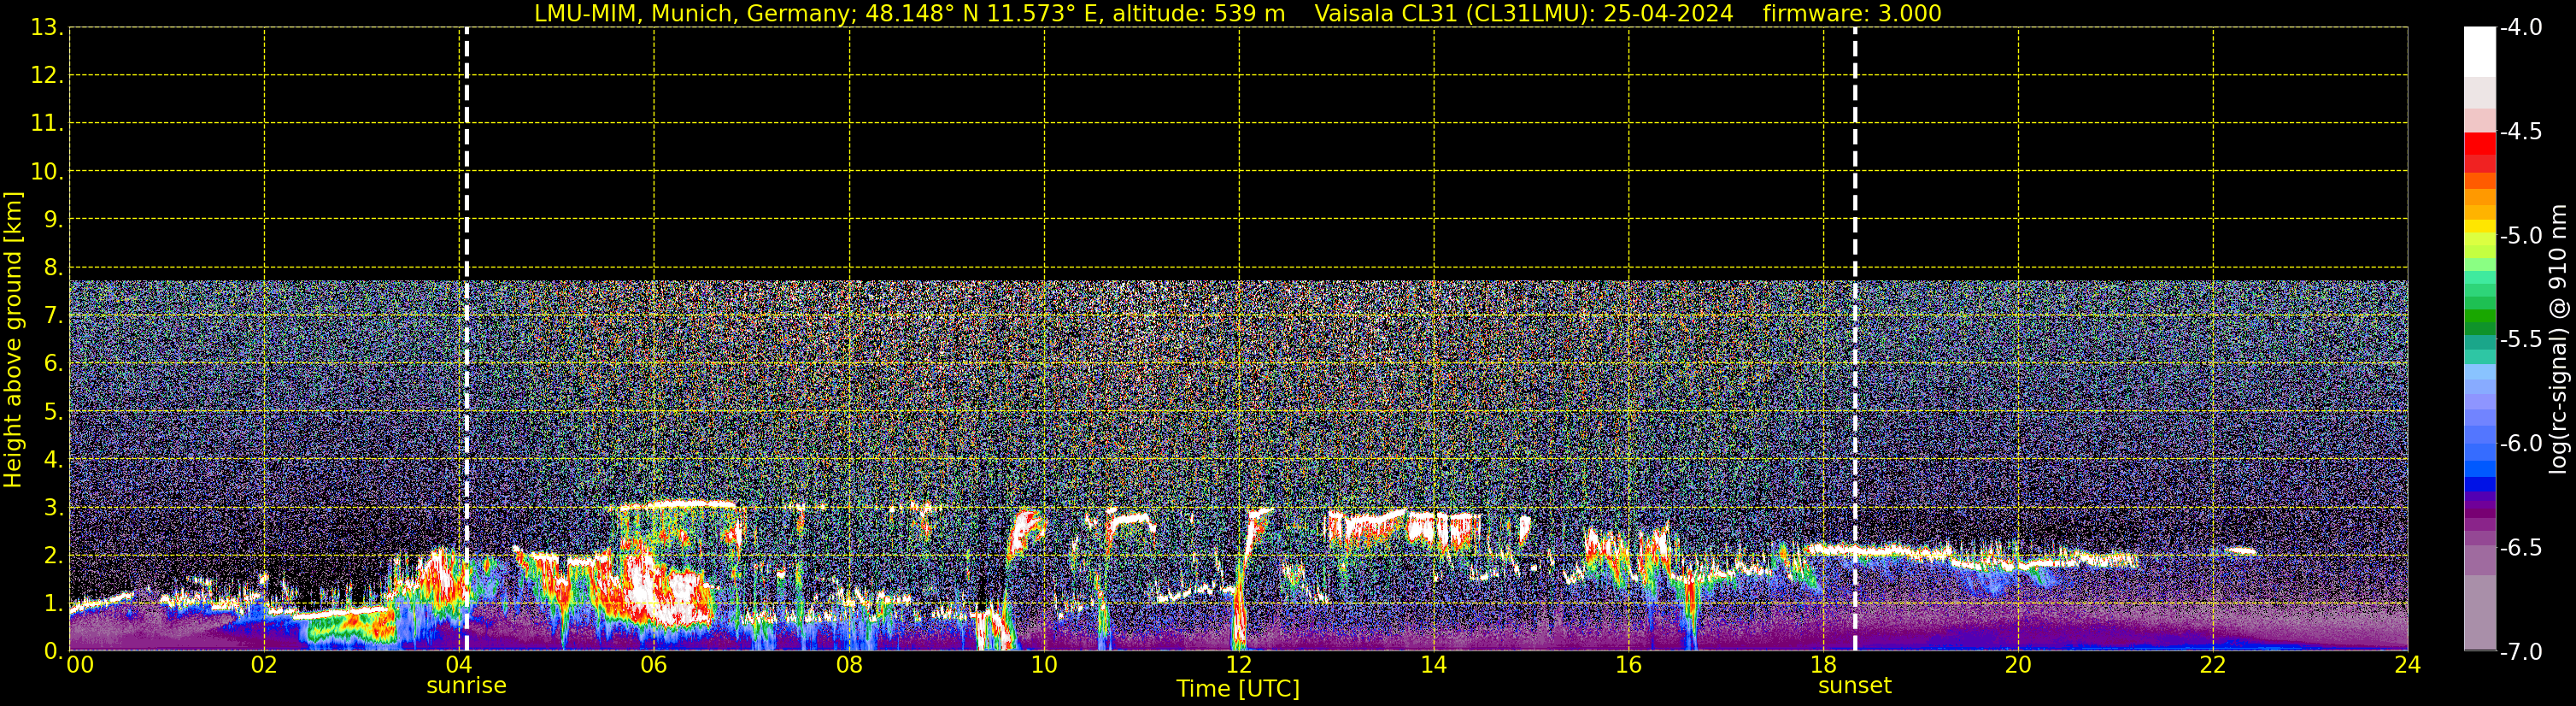Click the '12' time axis tick label

1239,666
